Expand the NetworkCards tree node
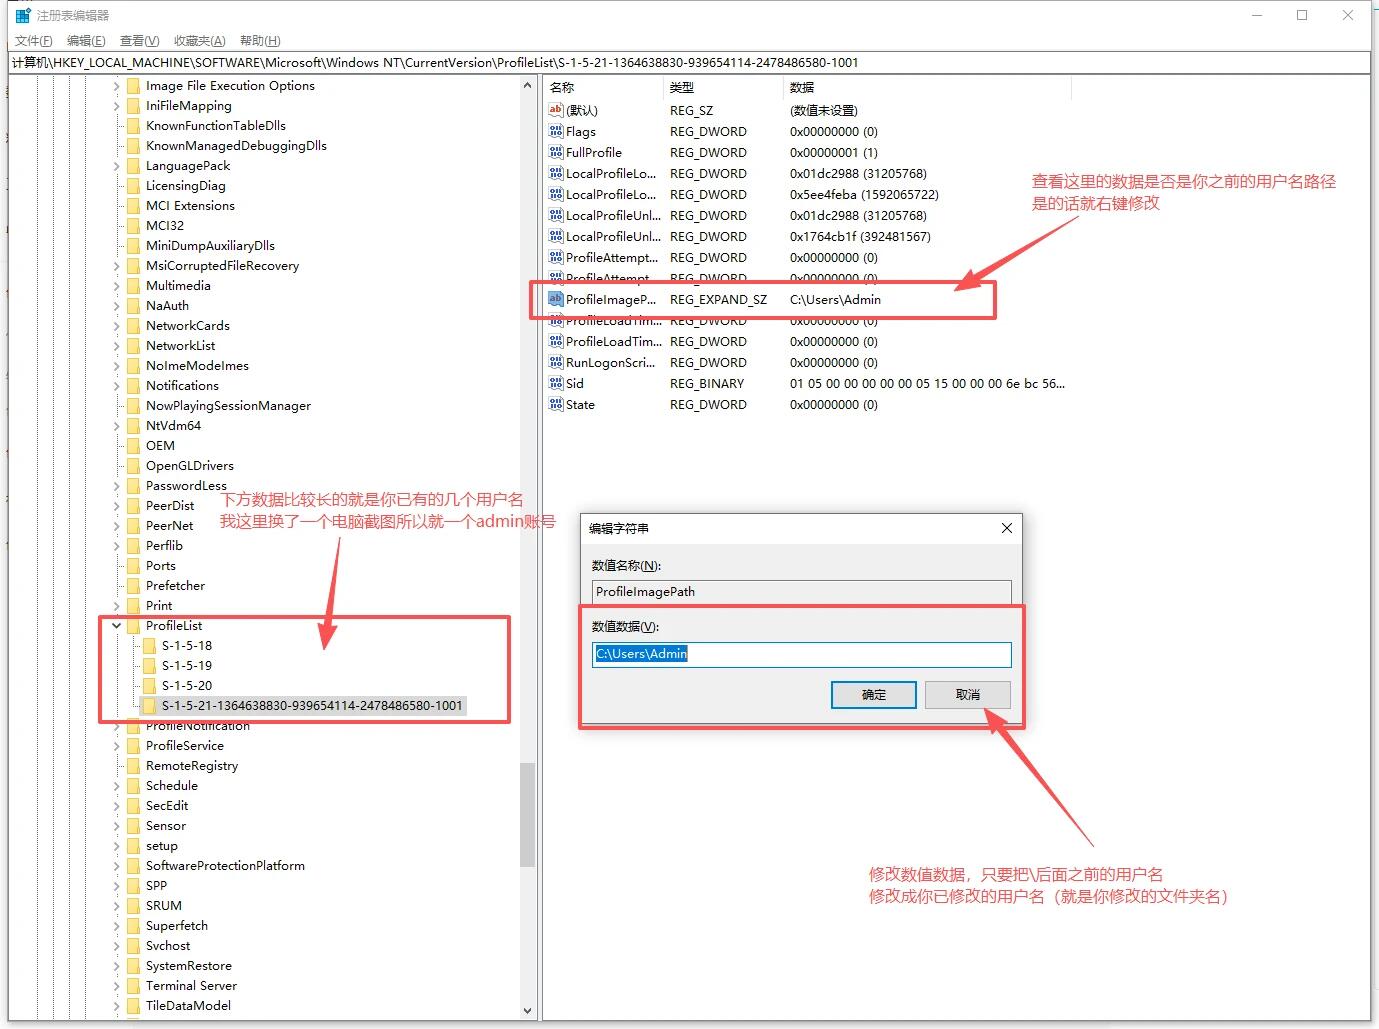This screenshot has height=1029, width=1379. 116,326
